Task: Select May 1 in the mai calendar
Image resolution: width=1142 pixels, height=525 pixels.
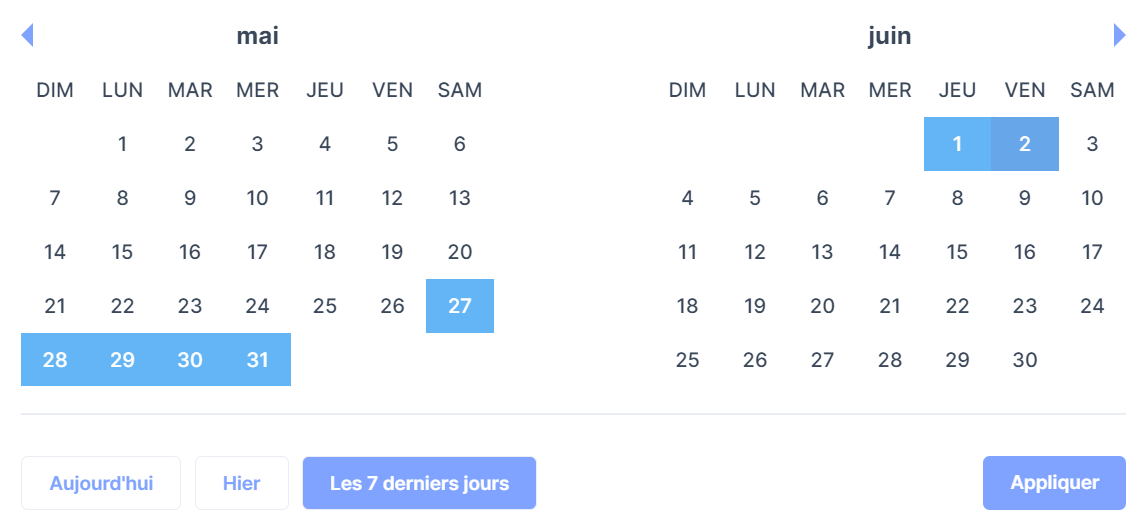Action: [x=122, y=144]
